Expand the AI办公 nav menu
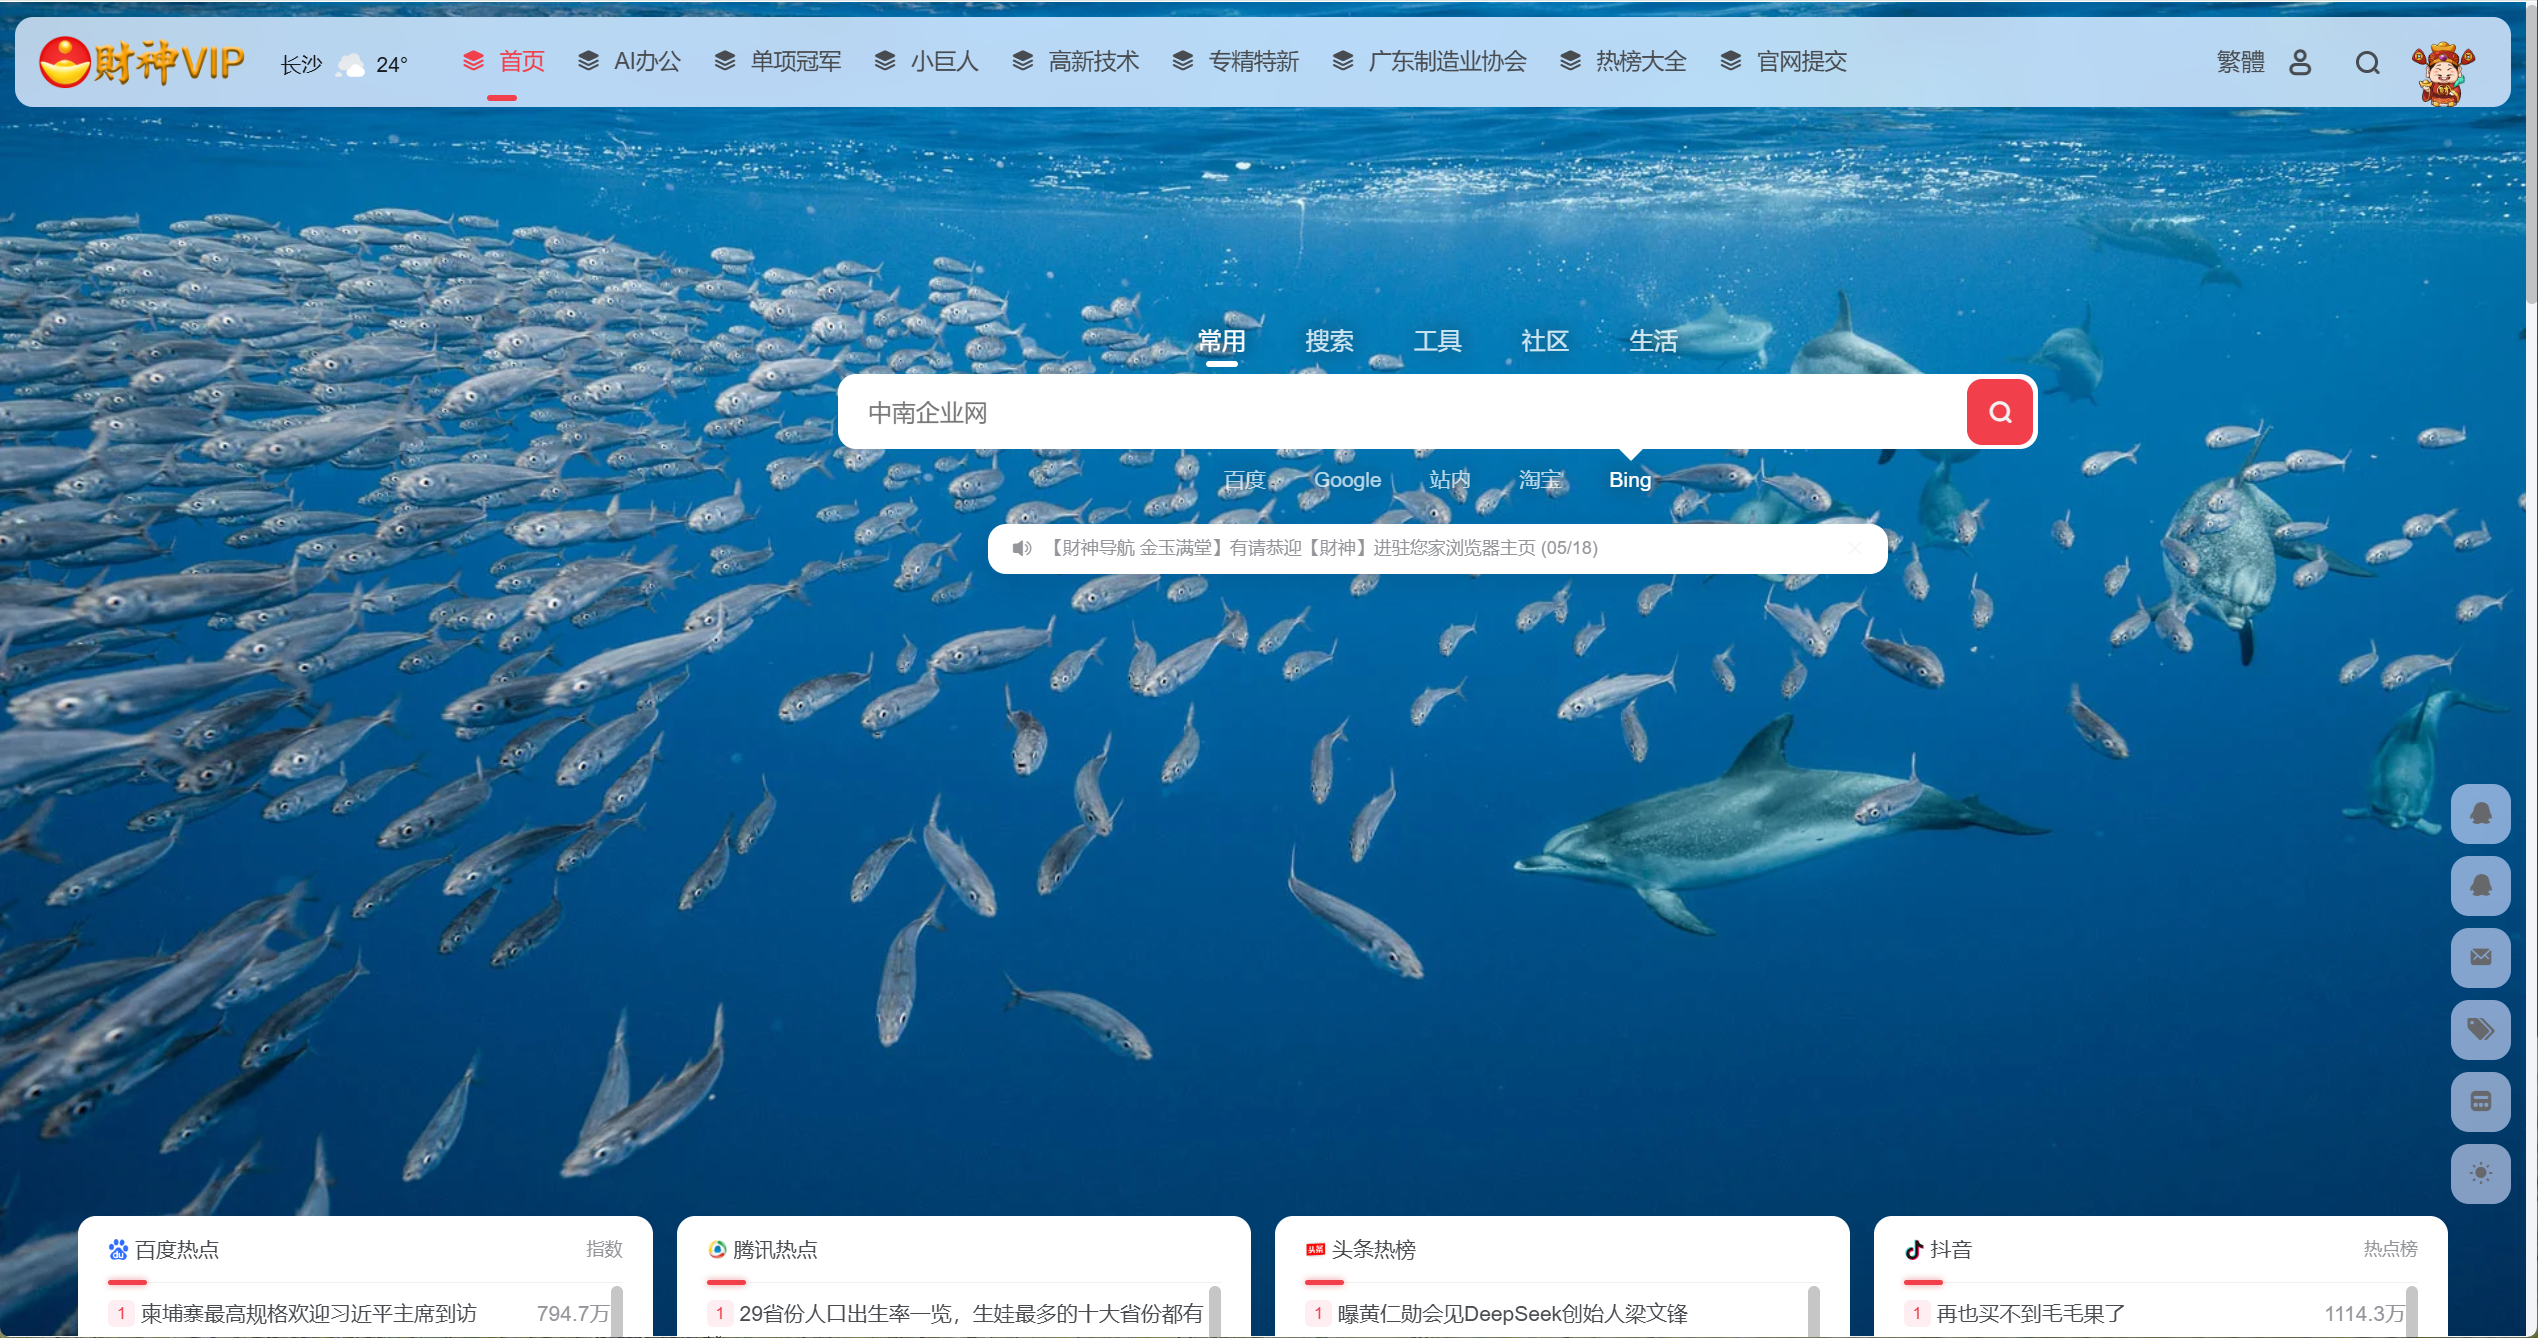The height and width of the screenshot is (1338, 2538). click(x=646, y=62)
